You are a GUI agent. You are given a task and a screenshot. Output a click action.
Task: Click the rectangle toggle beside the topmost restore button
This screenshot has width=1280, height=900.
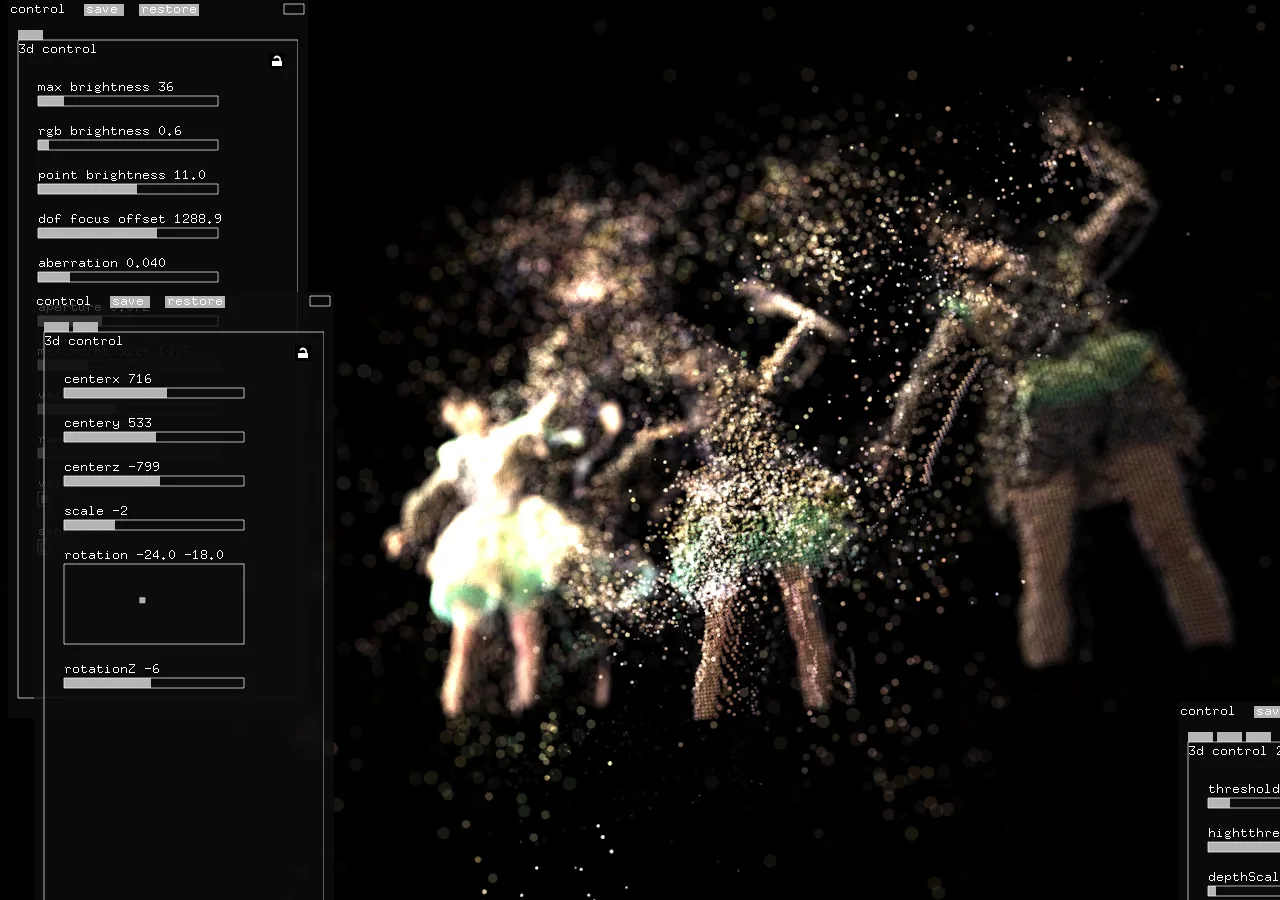click(293, 9)
